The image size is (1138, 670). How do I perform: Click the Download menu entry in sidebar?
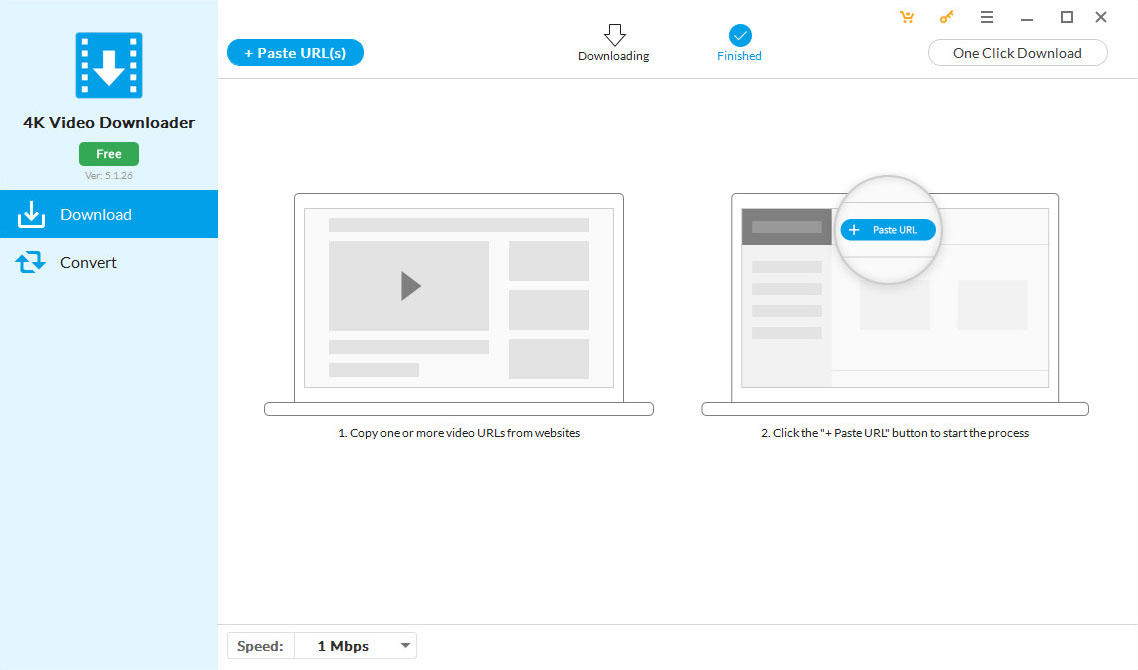coord(96,214)
